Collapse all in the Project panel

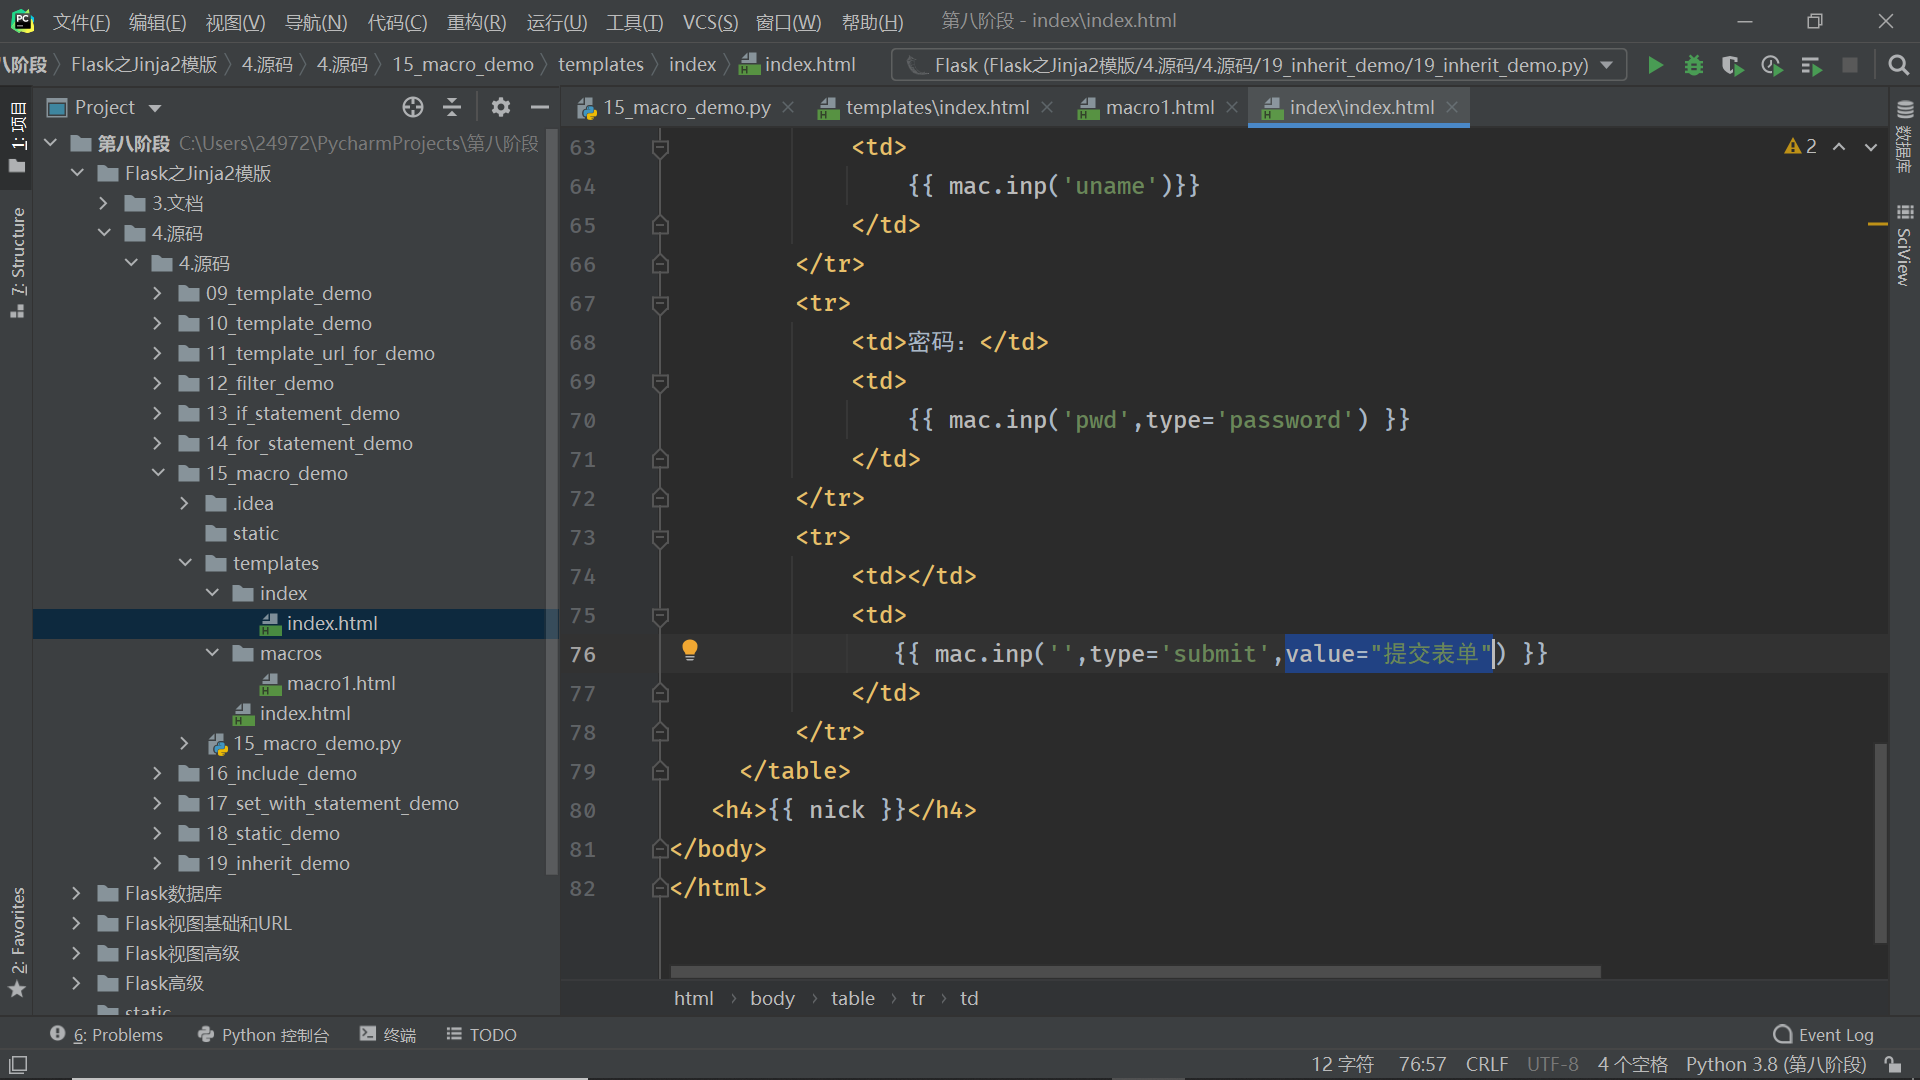(452, 107)
